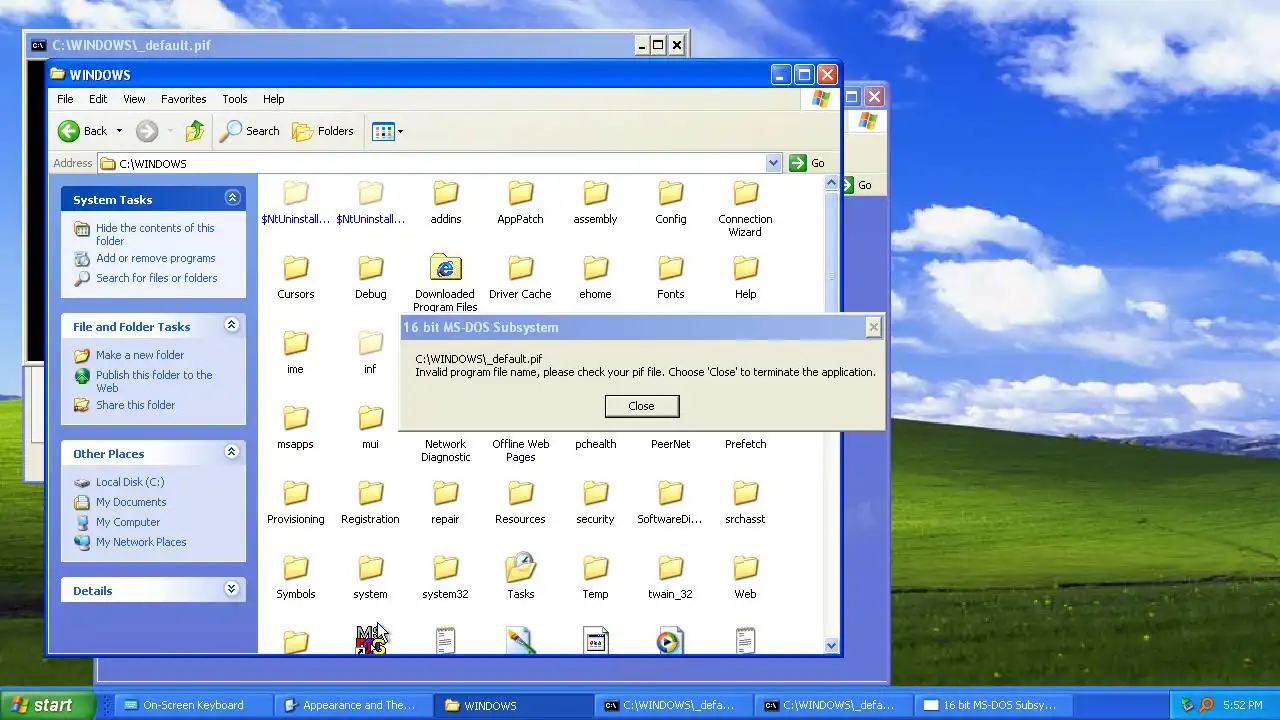This screenshot has height=720, width=1280.
Task: Click Search for files or folders
Action: click(157, 278)
